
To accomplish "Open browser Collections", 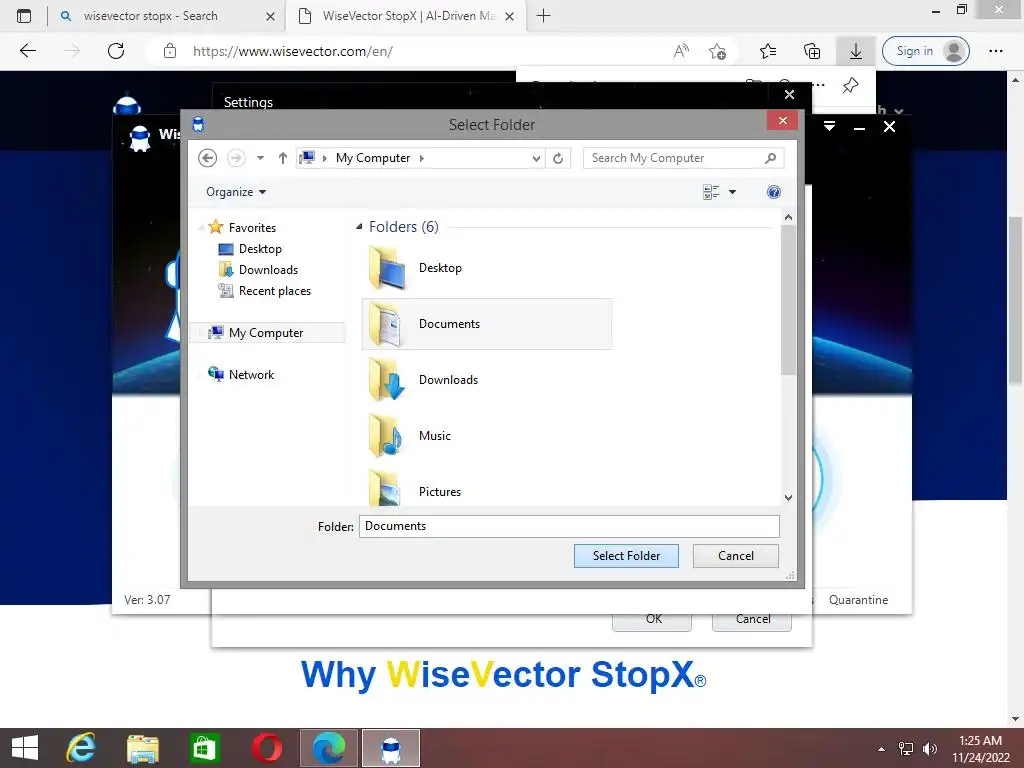I will click(x=812, y=51).
